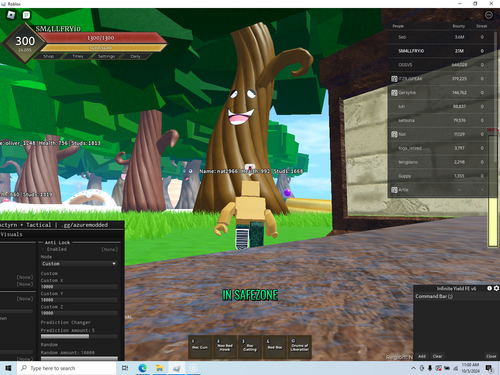Screen dimensions: 500x375
Task: Select SM4LLFRYI0 row in leaderboard
Action: pyautogui.click(x=440, y=51)
